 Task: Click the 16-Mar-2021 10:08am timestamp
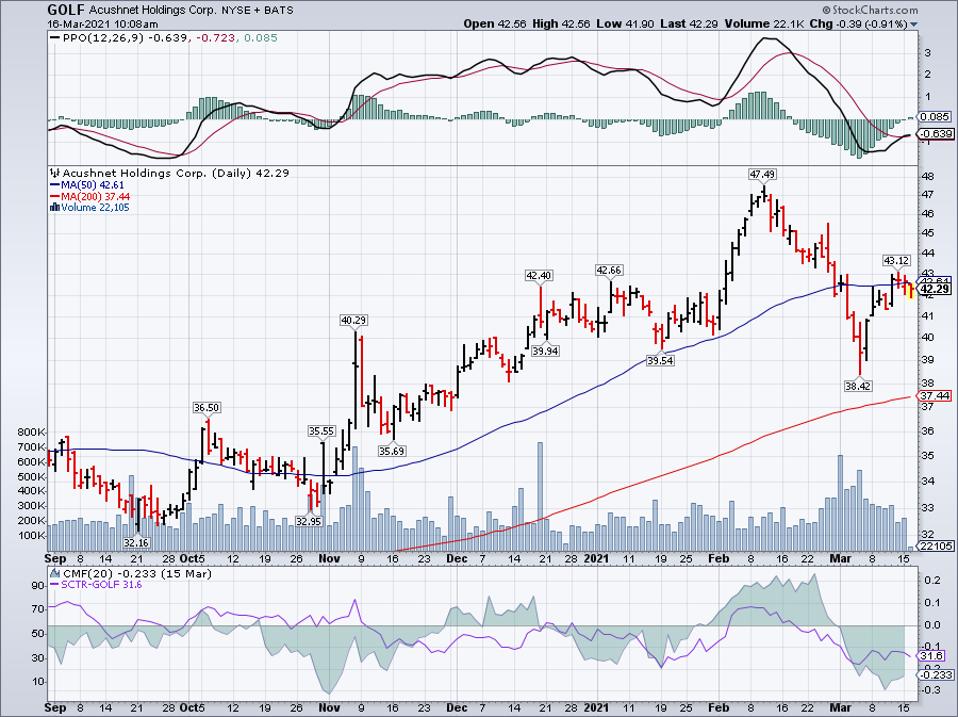tap(103, 24)
